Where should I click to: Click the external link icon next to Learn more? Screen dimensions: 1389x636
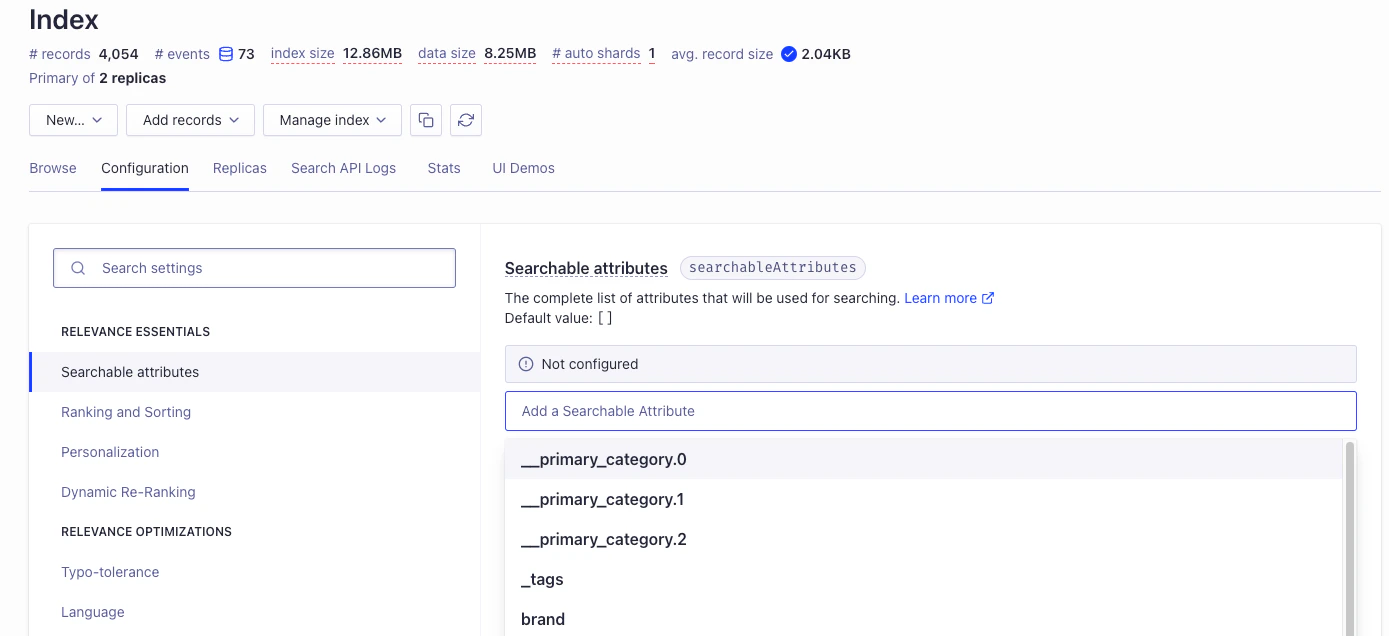pyautogui.click(x=988, y=297)
